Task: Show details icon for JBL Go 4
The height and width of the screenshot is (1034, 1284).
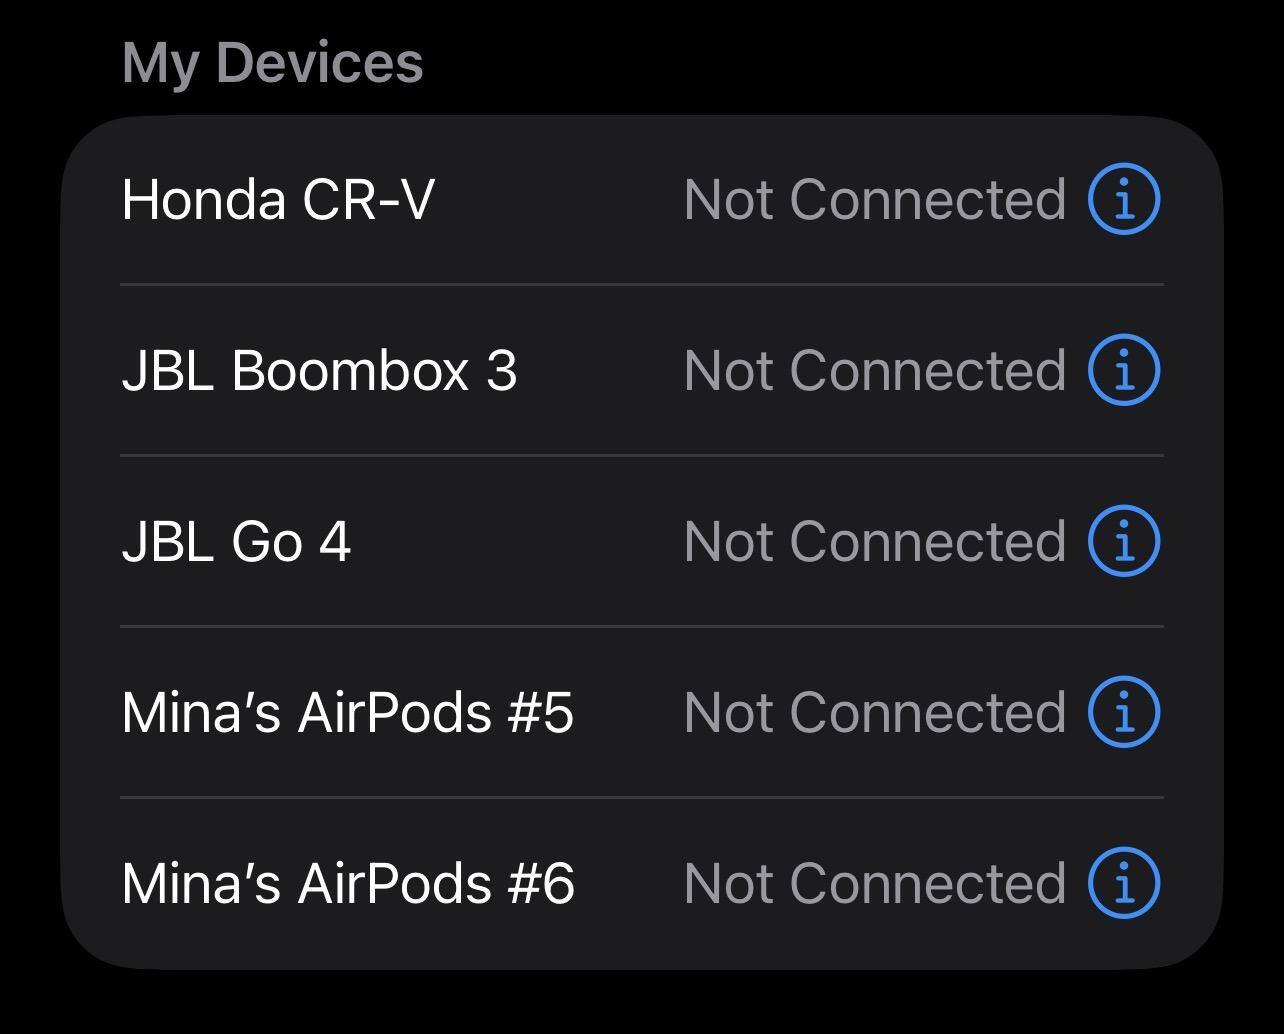Action: click(1123, 541)
